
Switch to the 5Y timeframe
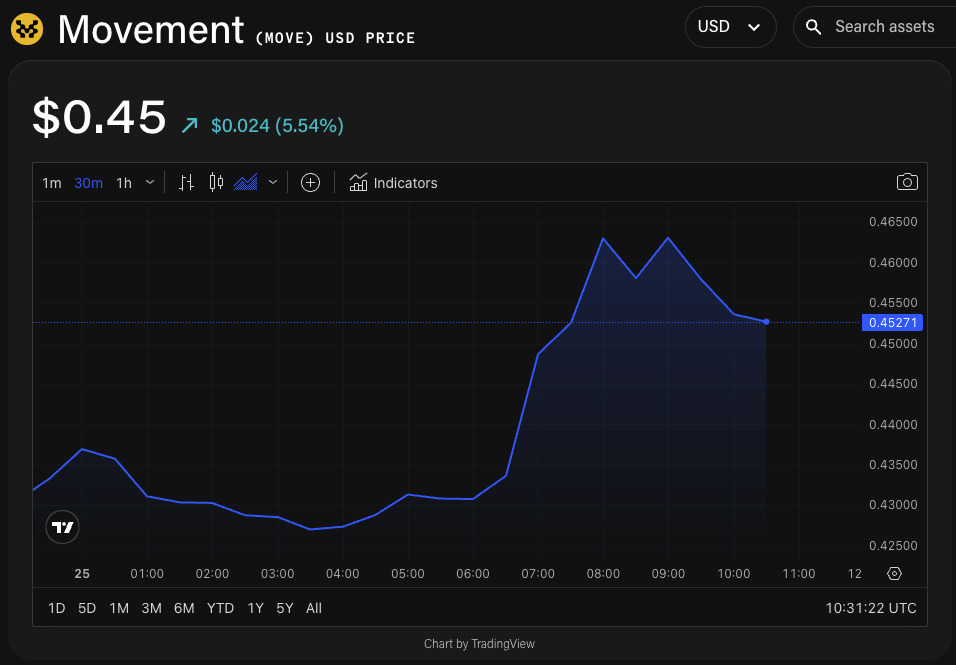285,608
